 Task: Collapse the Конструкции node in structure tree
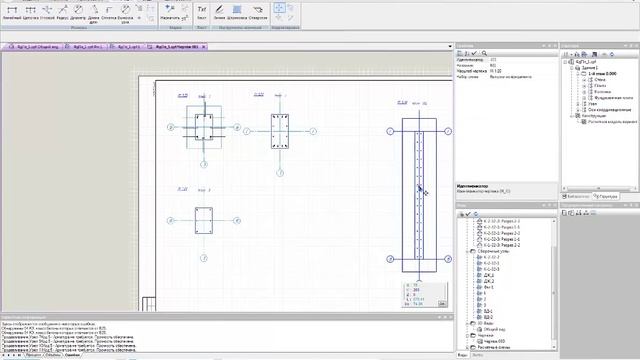point(572,116)
